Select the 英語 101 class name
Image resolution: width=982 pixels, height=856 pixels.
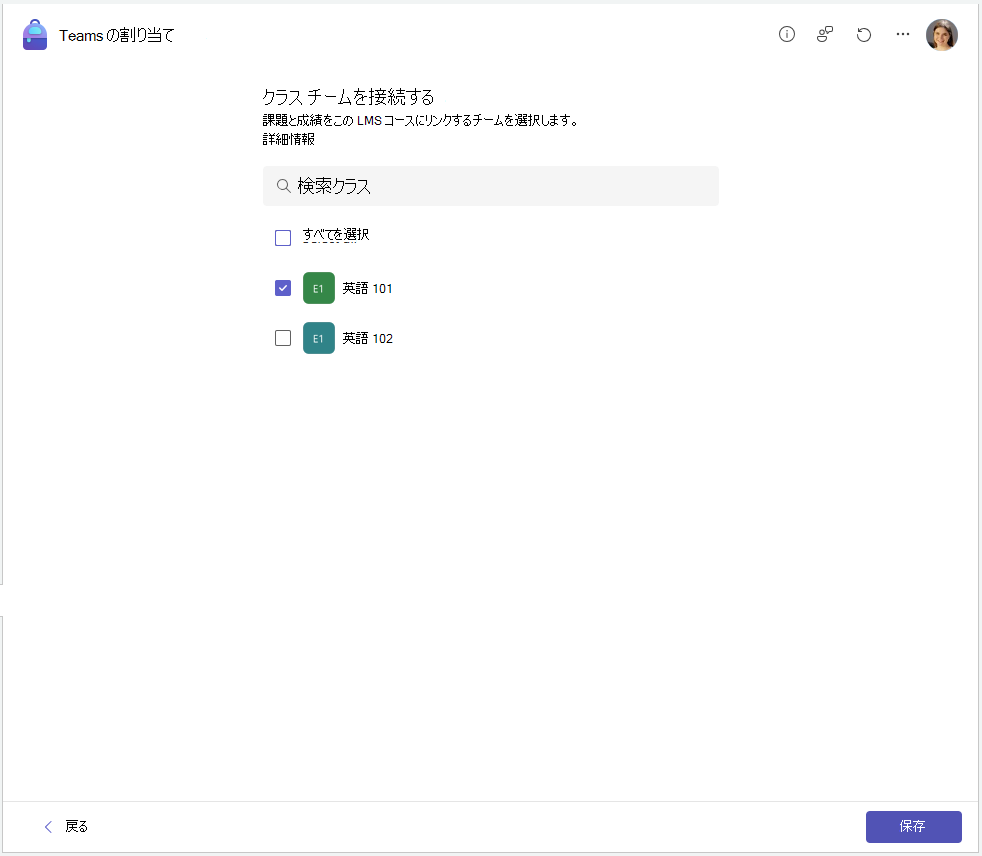(x=368, y=288)
